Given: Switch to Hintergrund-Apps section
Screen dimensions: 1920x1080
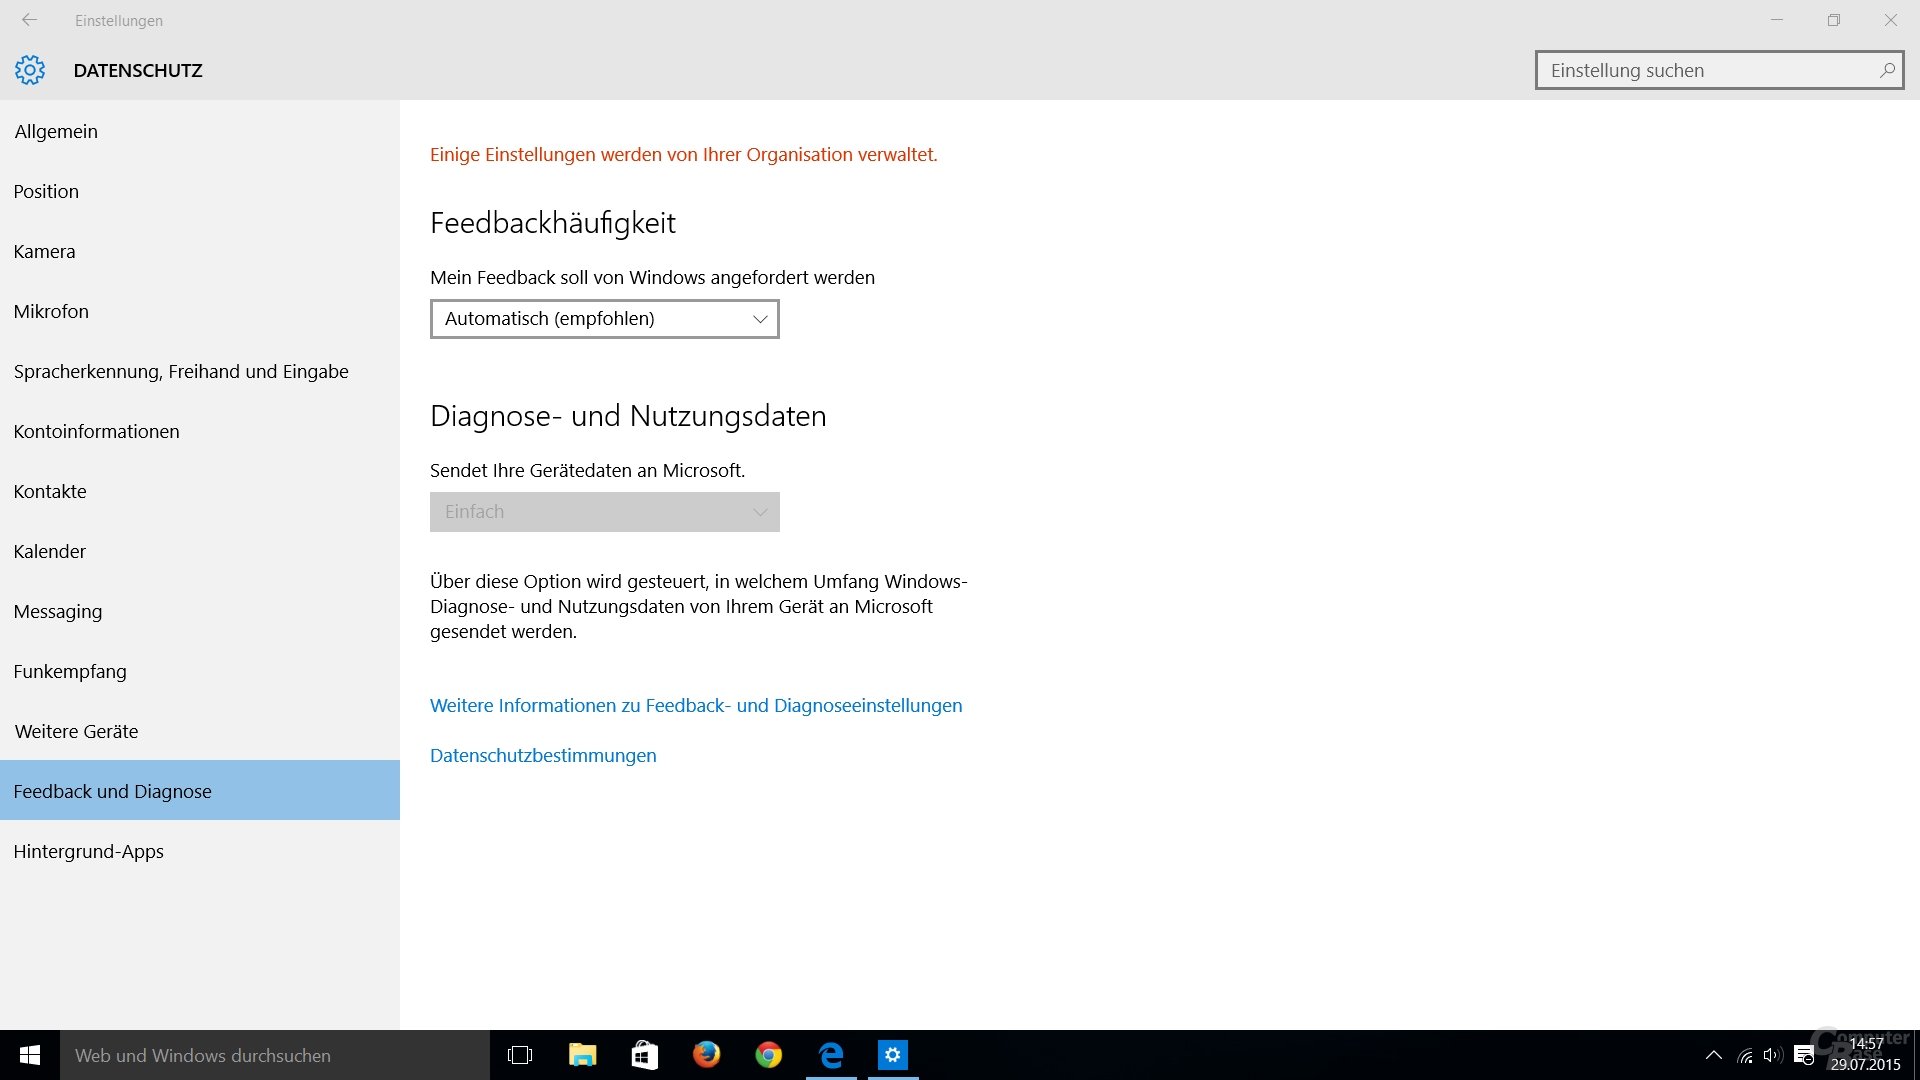Looking at the screenshot, I should click(88, 851).
